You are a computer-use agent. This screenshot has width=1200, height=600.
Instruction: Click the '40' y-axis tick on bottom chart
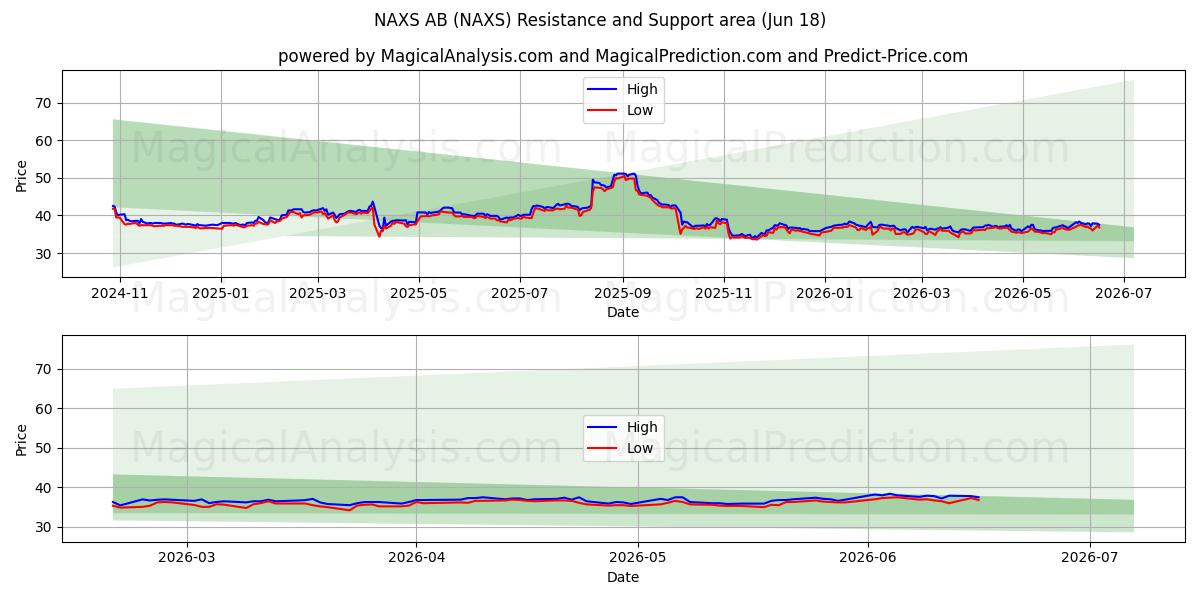pyautogui.click(x=45, y=488)
